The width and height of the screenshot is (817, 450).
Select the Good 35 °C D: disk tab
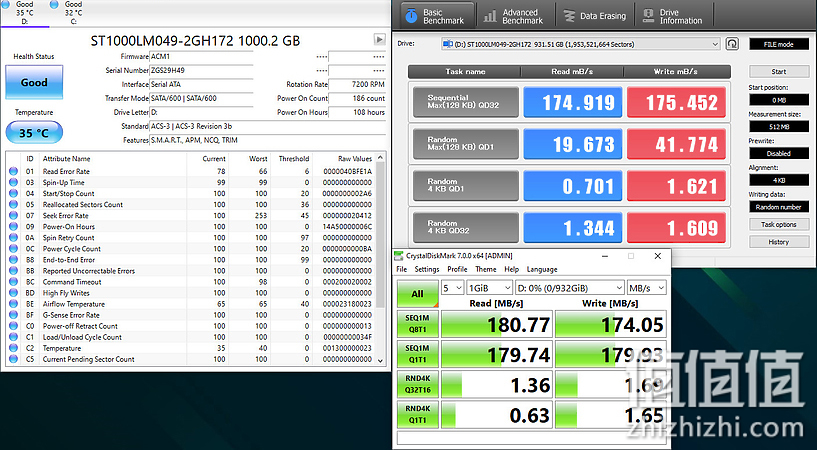pyautogui.click(x=24, y=13)
